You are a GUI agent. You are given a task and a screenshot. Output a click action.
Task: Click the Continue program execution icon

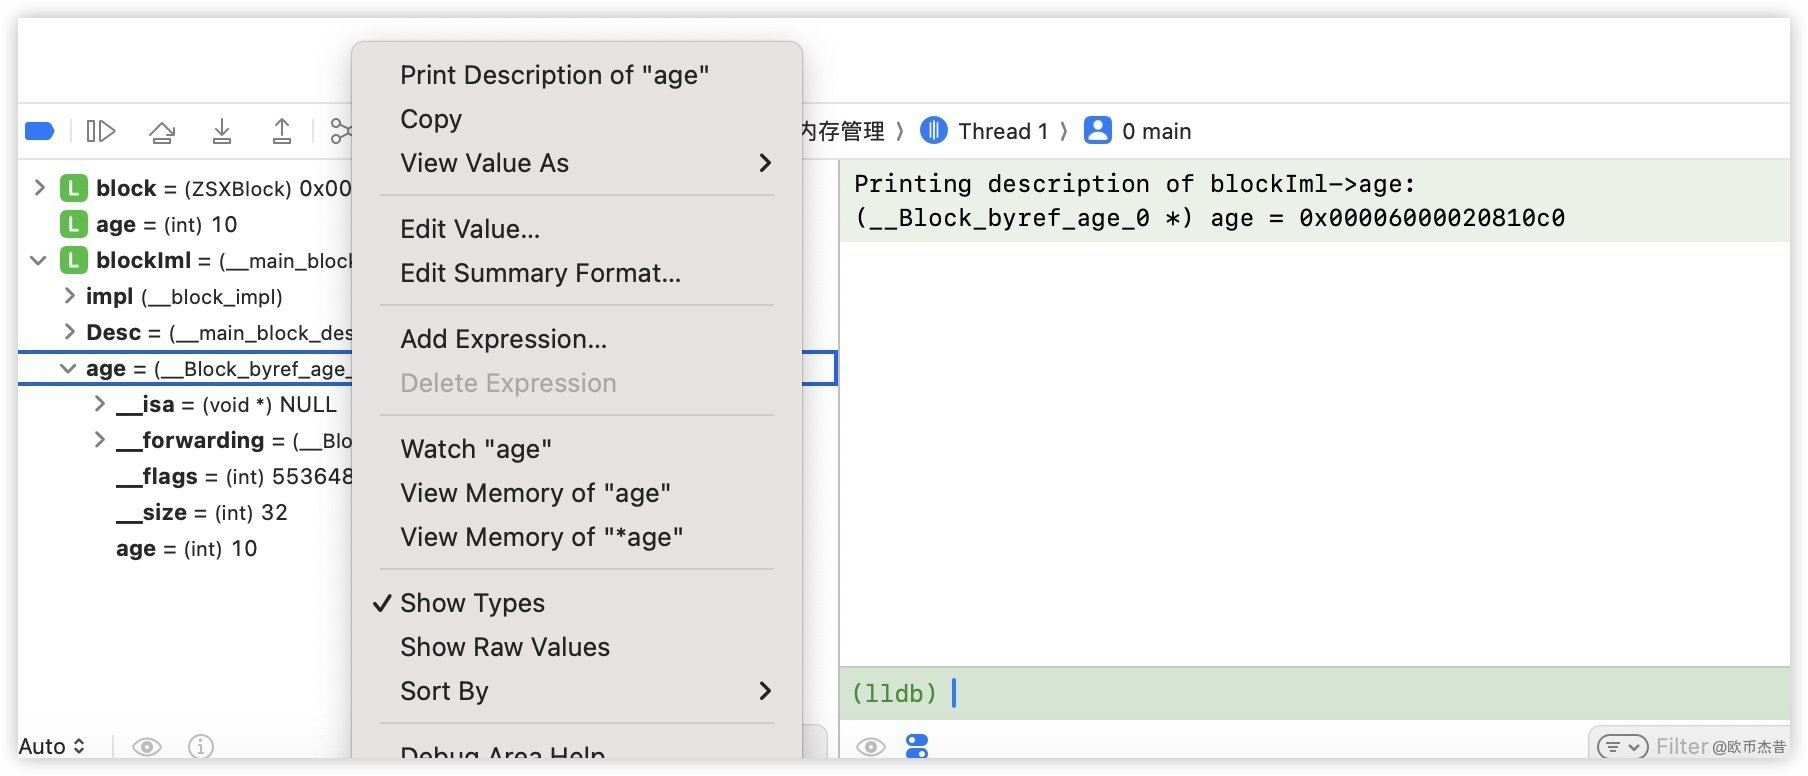[x=101, y=131]
